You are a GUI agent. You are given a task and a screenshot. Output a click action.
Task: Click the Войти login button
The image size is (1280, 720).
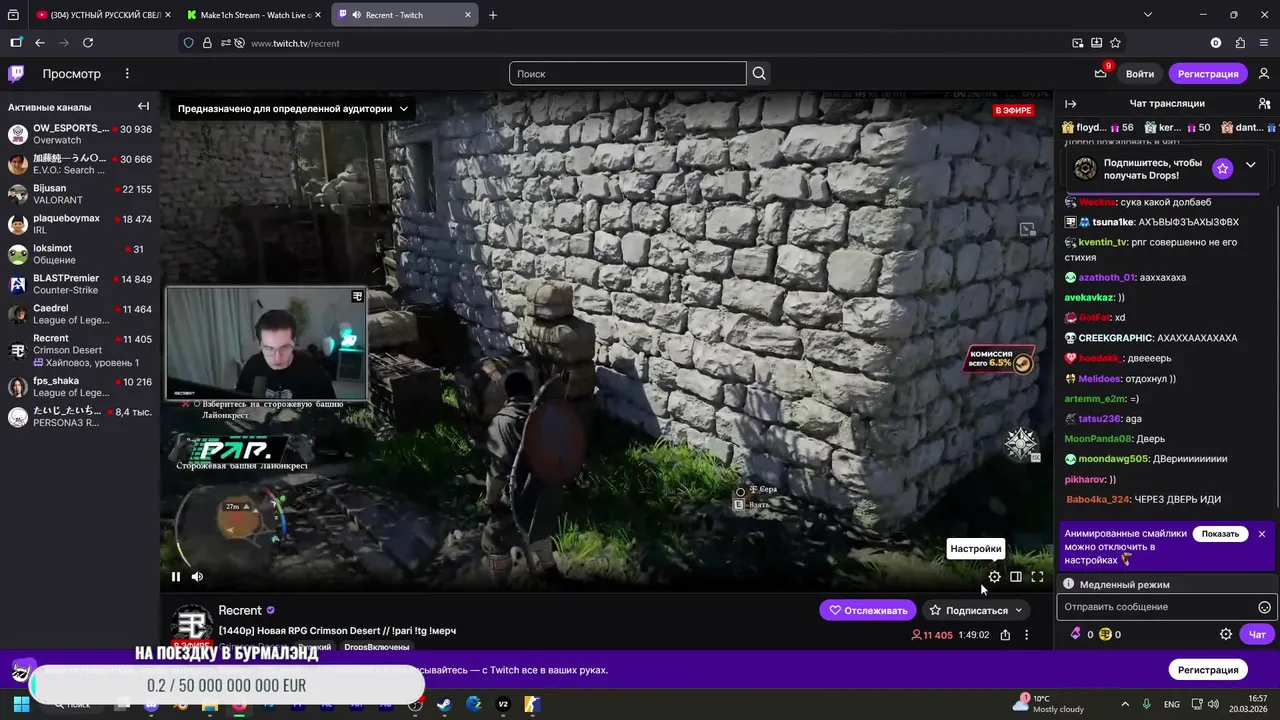pyautogui.click(x=1140, y=73)
